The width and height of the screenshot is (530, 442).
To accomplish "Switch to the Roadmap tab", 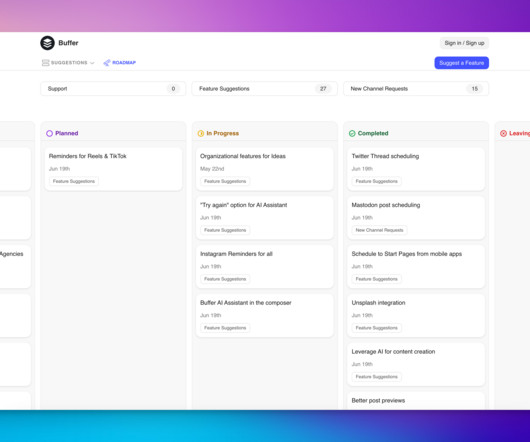I will [x=120, y=63].
